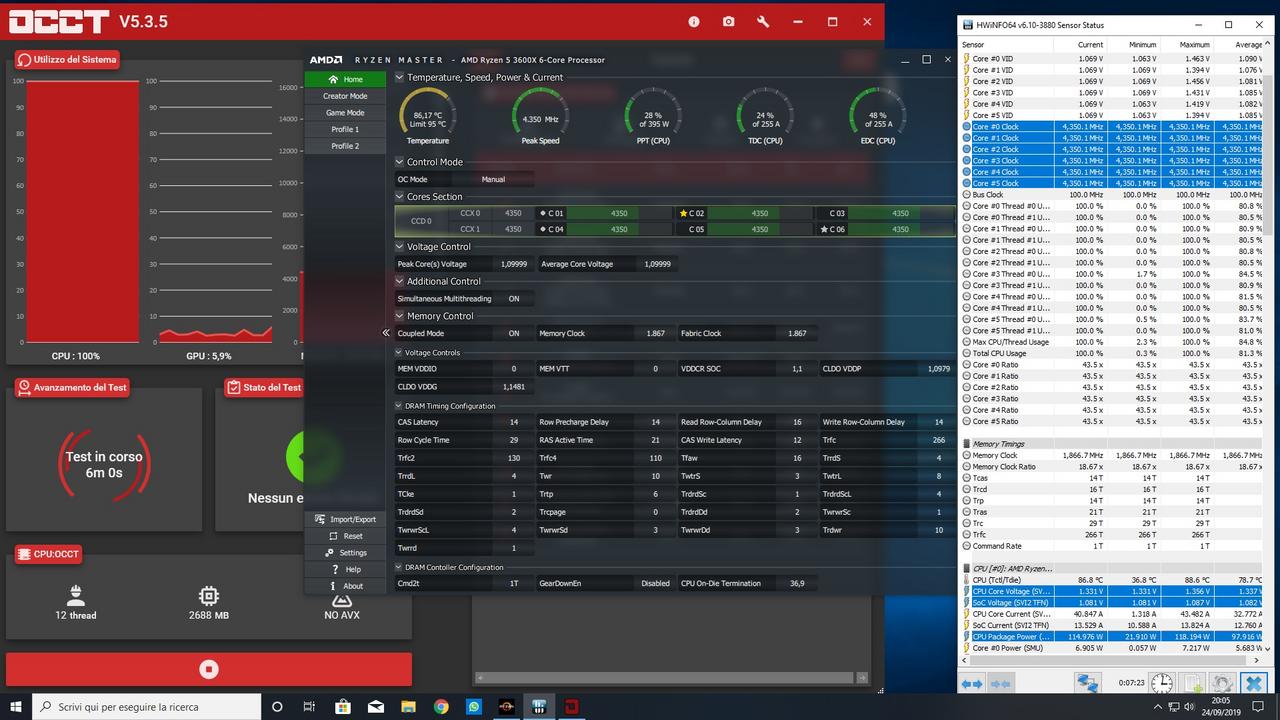The image size is (1280, 720).
Task: Open Microsoft Store from taskbar
Action: (342, 706)
